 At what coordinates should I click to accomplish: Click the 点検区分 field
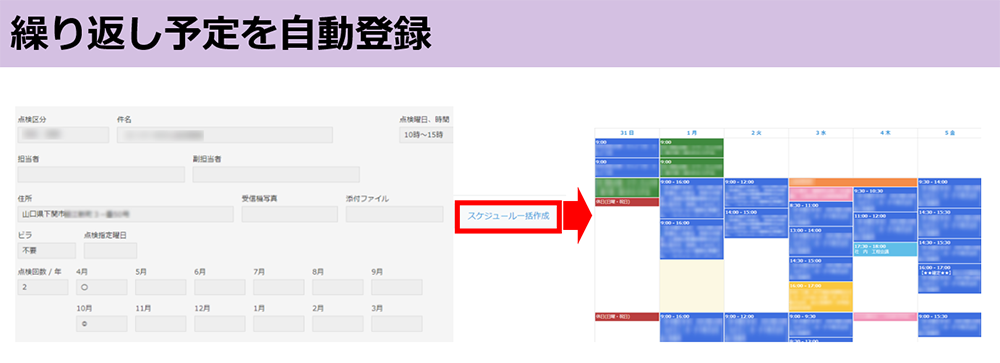tap(63, 135)
